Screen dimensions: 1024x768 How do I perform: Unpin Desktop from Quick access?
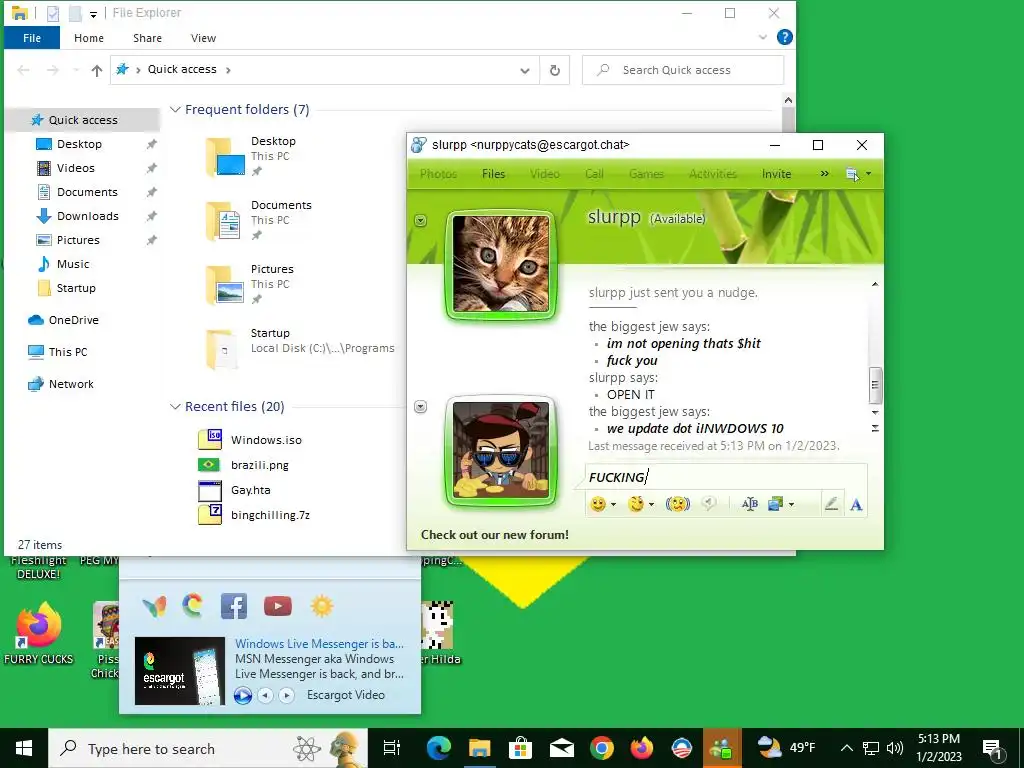coord(152,144)
